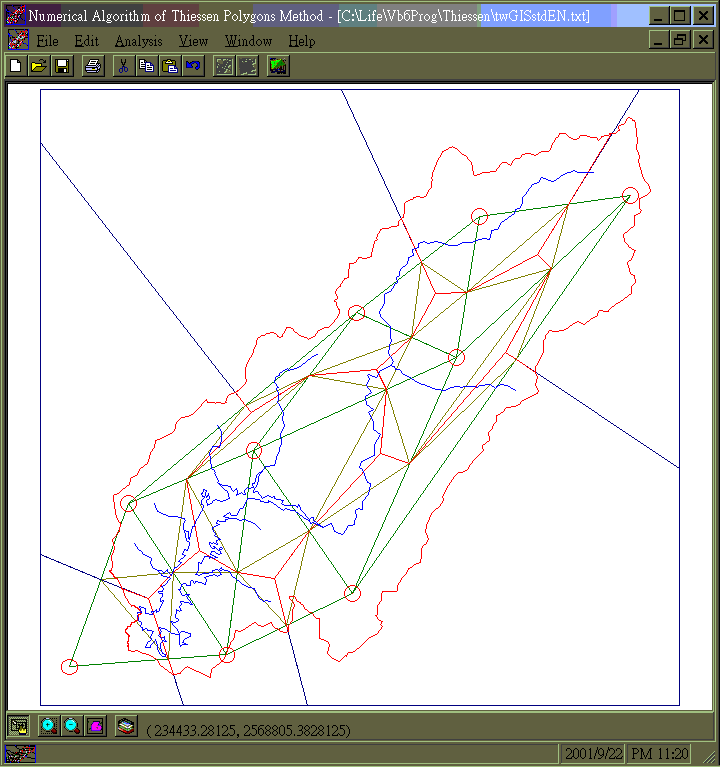Minimize the main application window
The width and height of the screenshot is (720, 767).
[658, 16]
